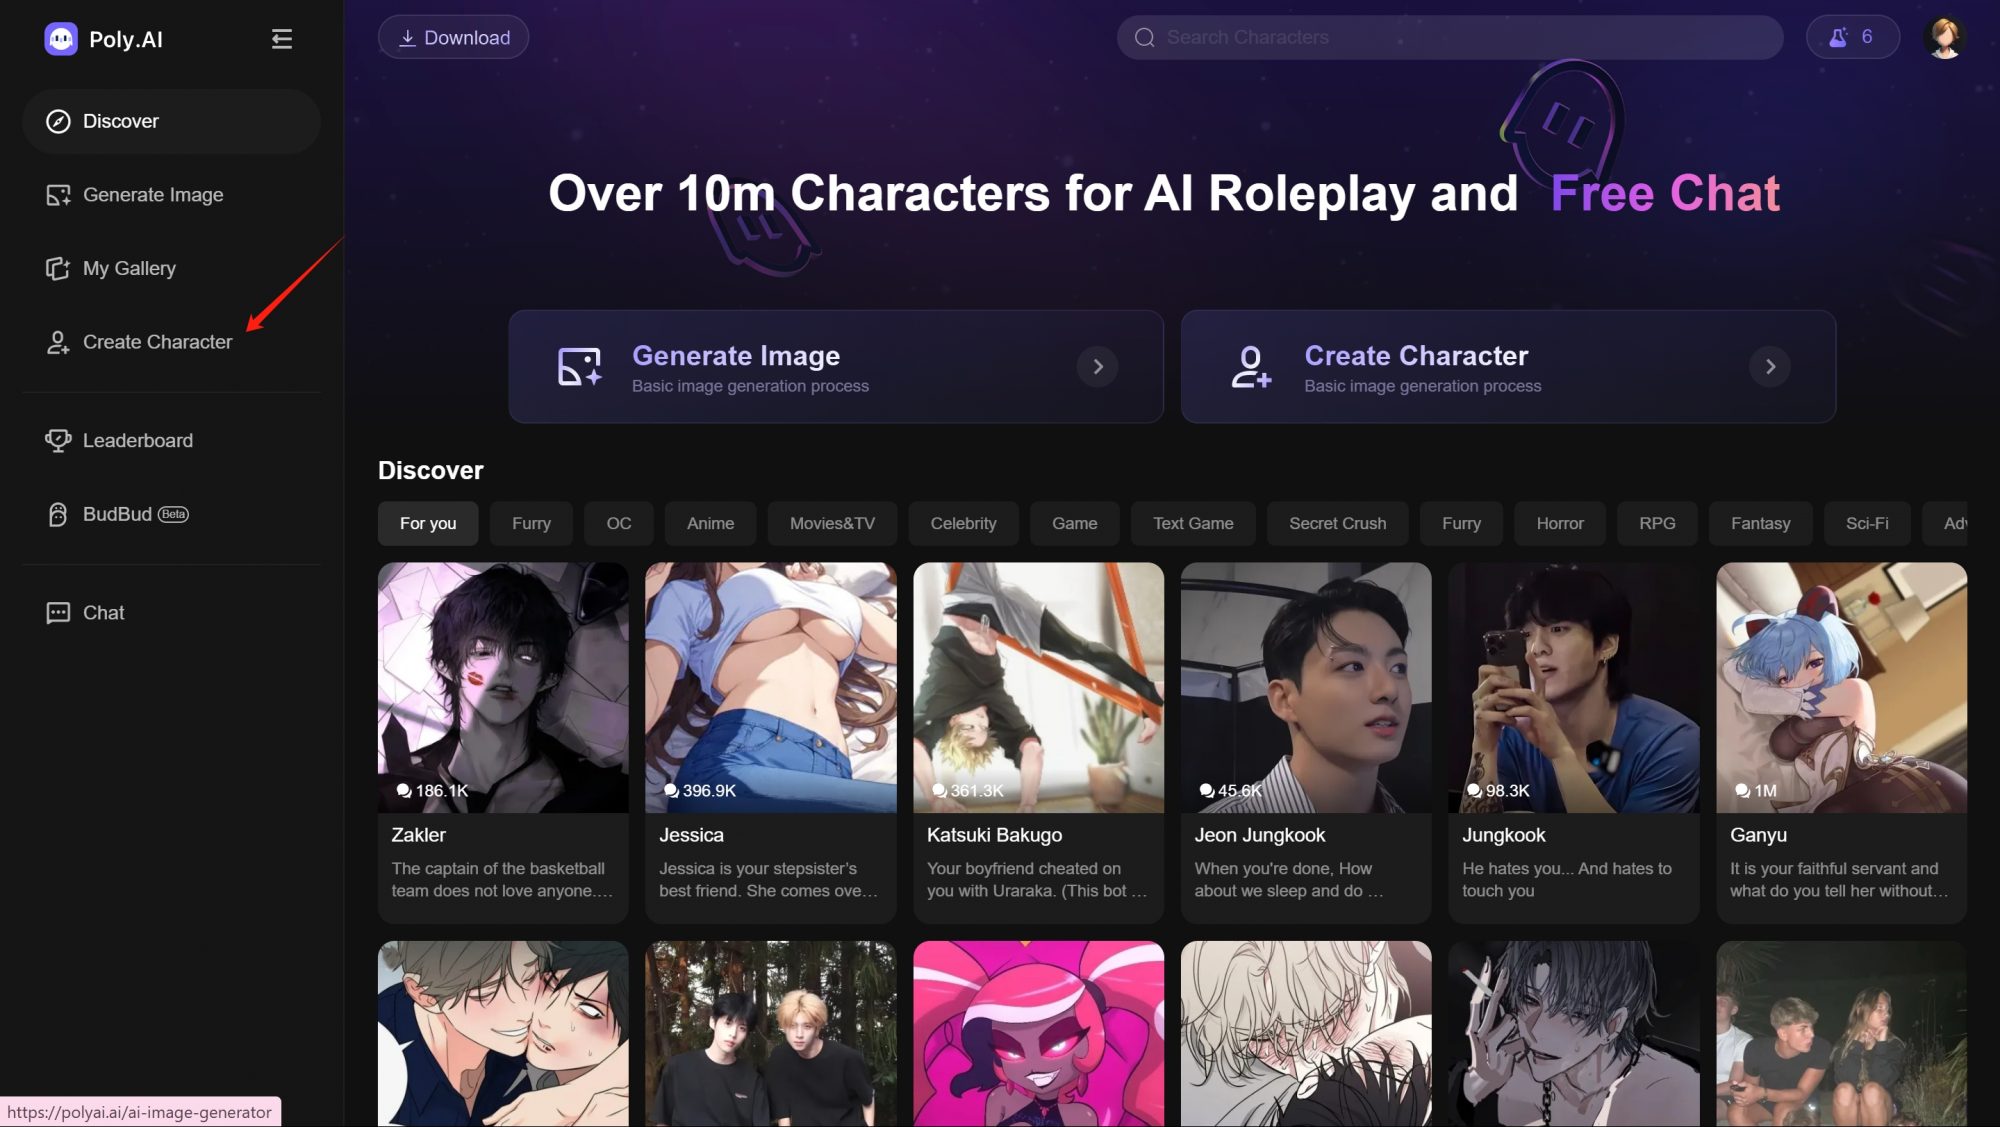Open the Jeon Jungkook character card image
This screenshot has width=2000, height=1127.
pyautogui.click(x=1306, y=687)
